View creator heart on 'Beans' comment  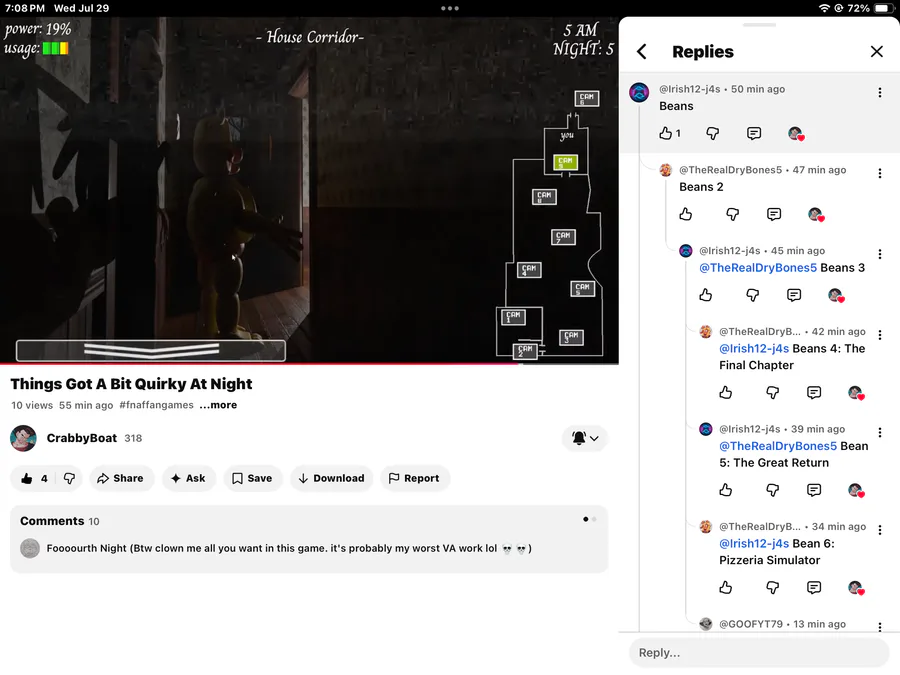tap(796, 134)
